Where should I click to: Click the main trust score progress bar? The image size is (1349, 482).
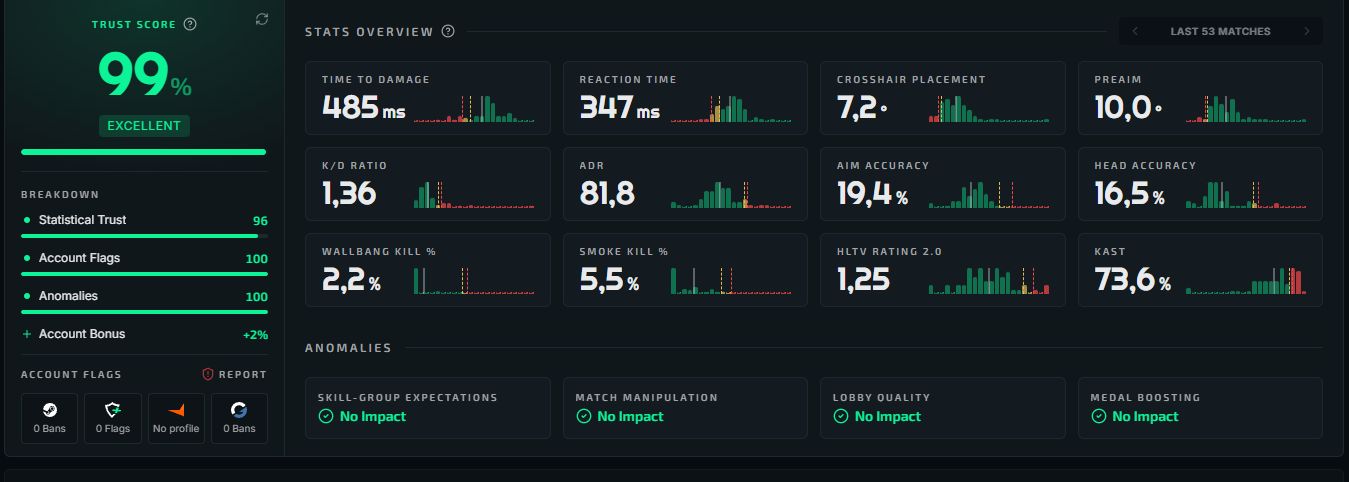pos(144,152)
